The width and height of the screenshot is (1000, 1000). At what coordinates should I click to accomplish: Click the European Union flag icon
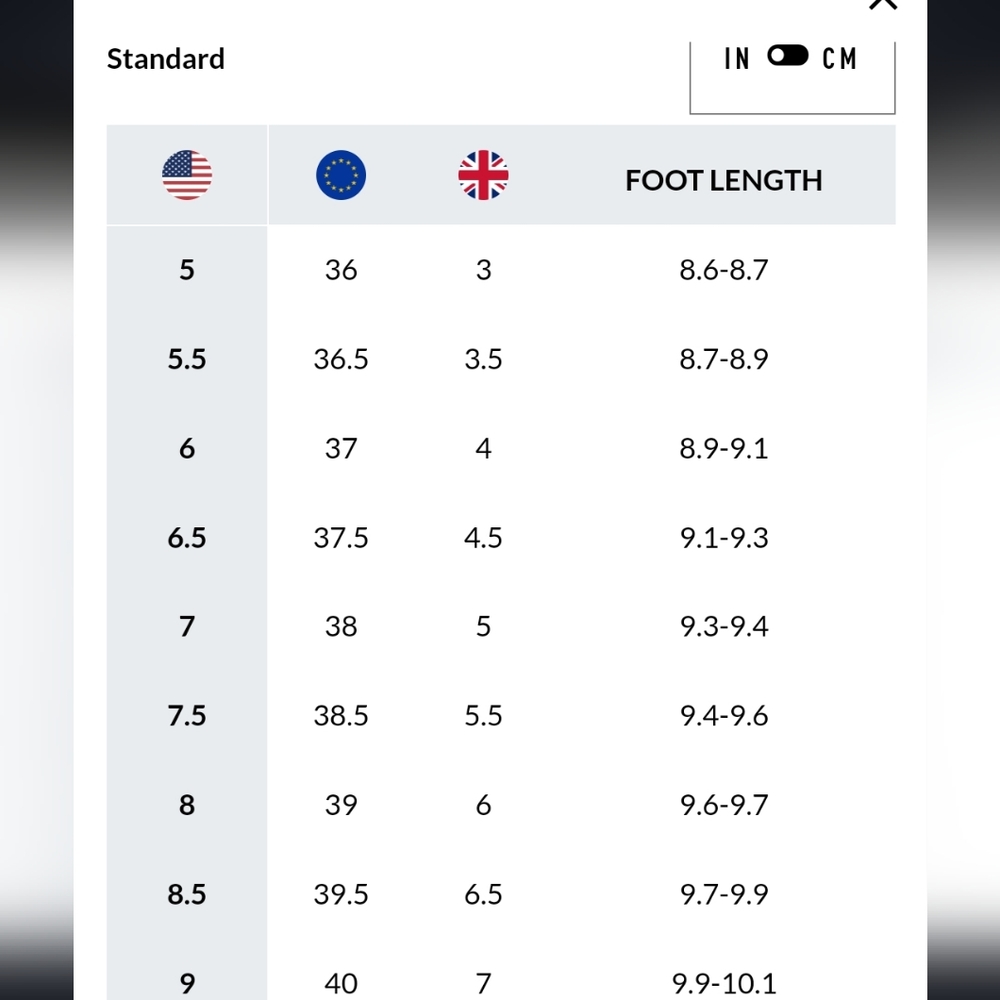tap(341, 176)
